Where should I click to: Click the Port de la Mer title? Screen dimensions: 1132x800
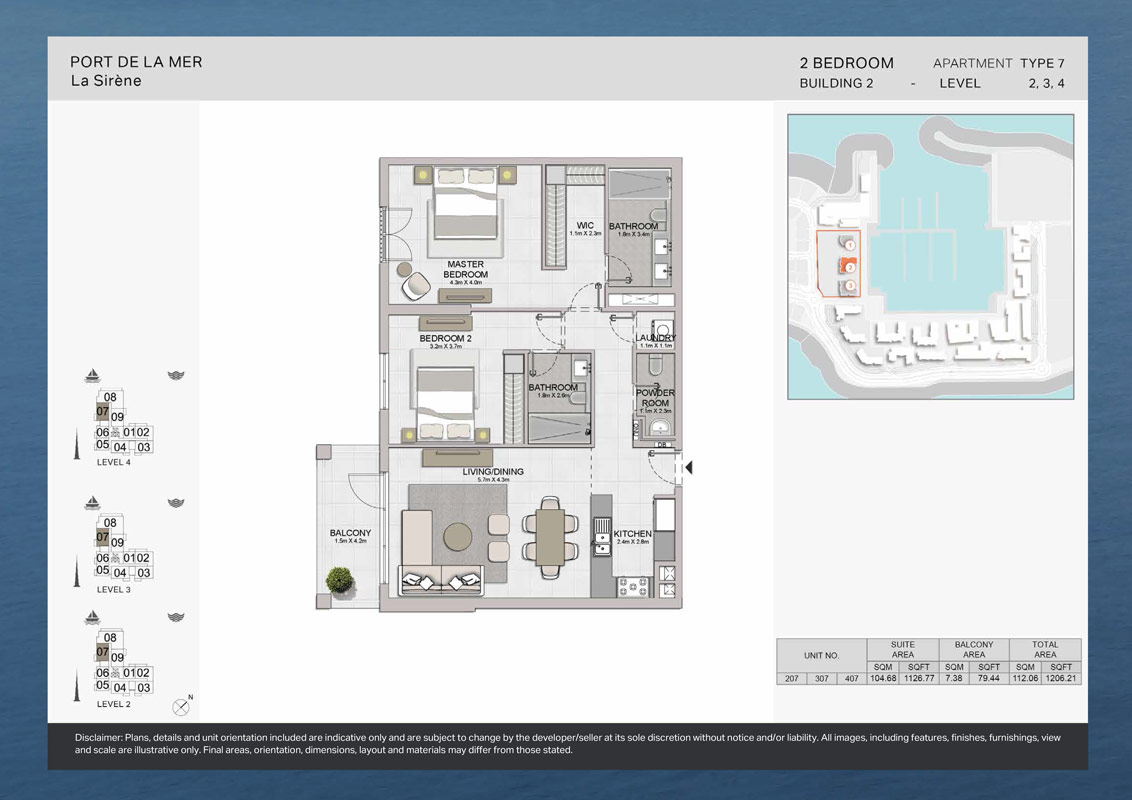[136, 62]
